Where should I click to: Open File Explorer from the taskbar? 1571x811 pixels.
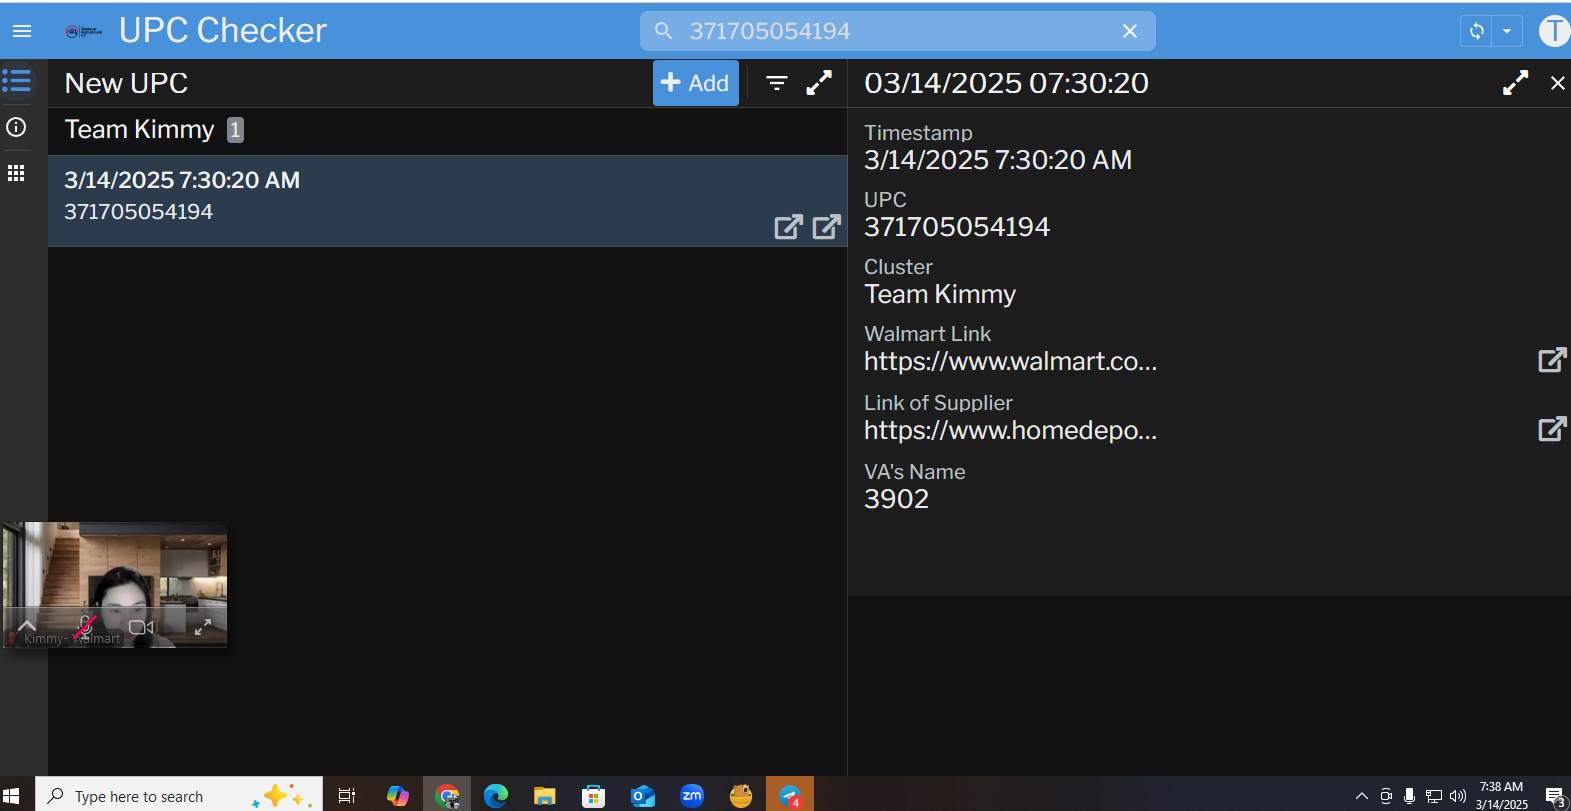coord(544,796)
